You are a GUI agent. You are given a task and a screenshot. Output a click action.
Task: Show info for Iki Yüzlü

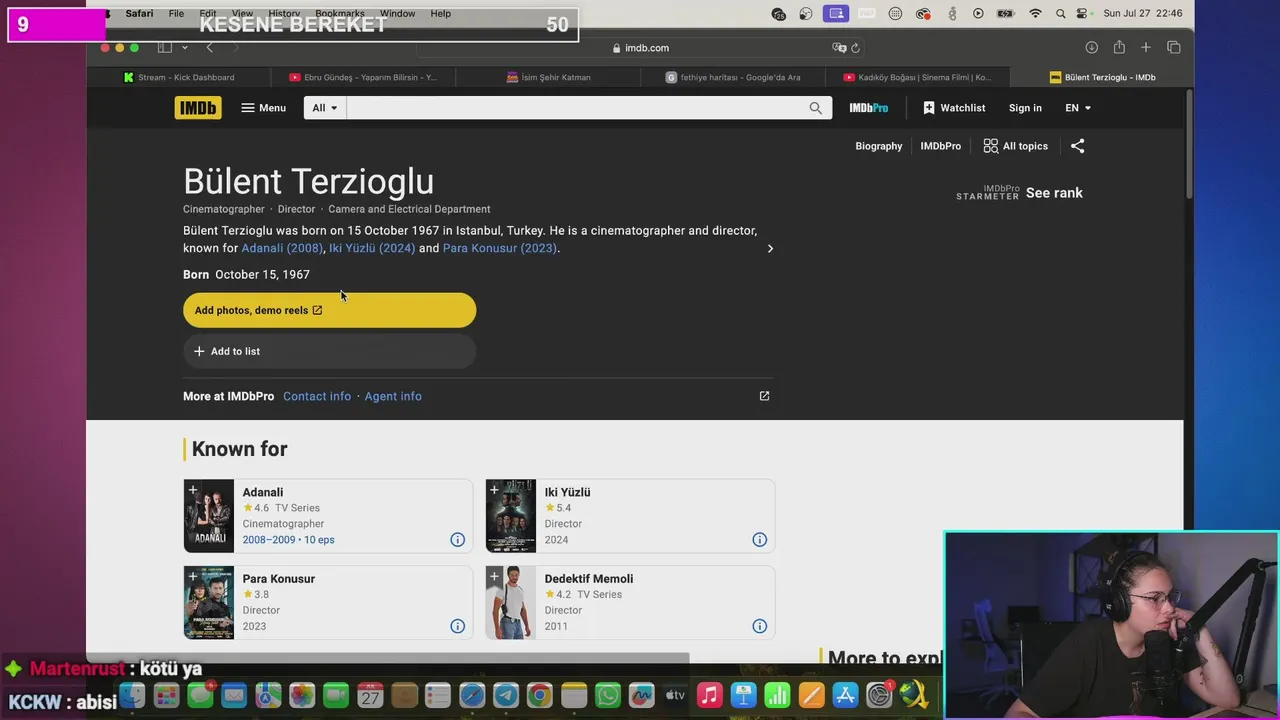pos(759,540)
